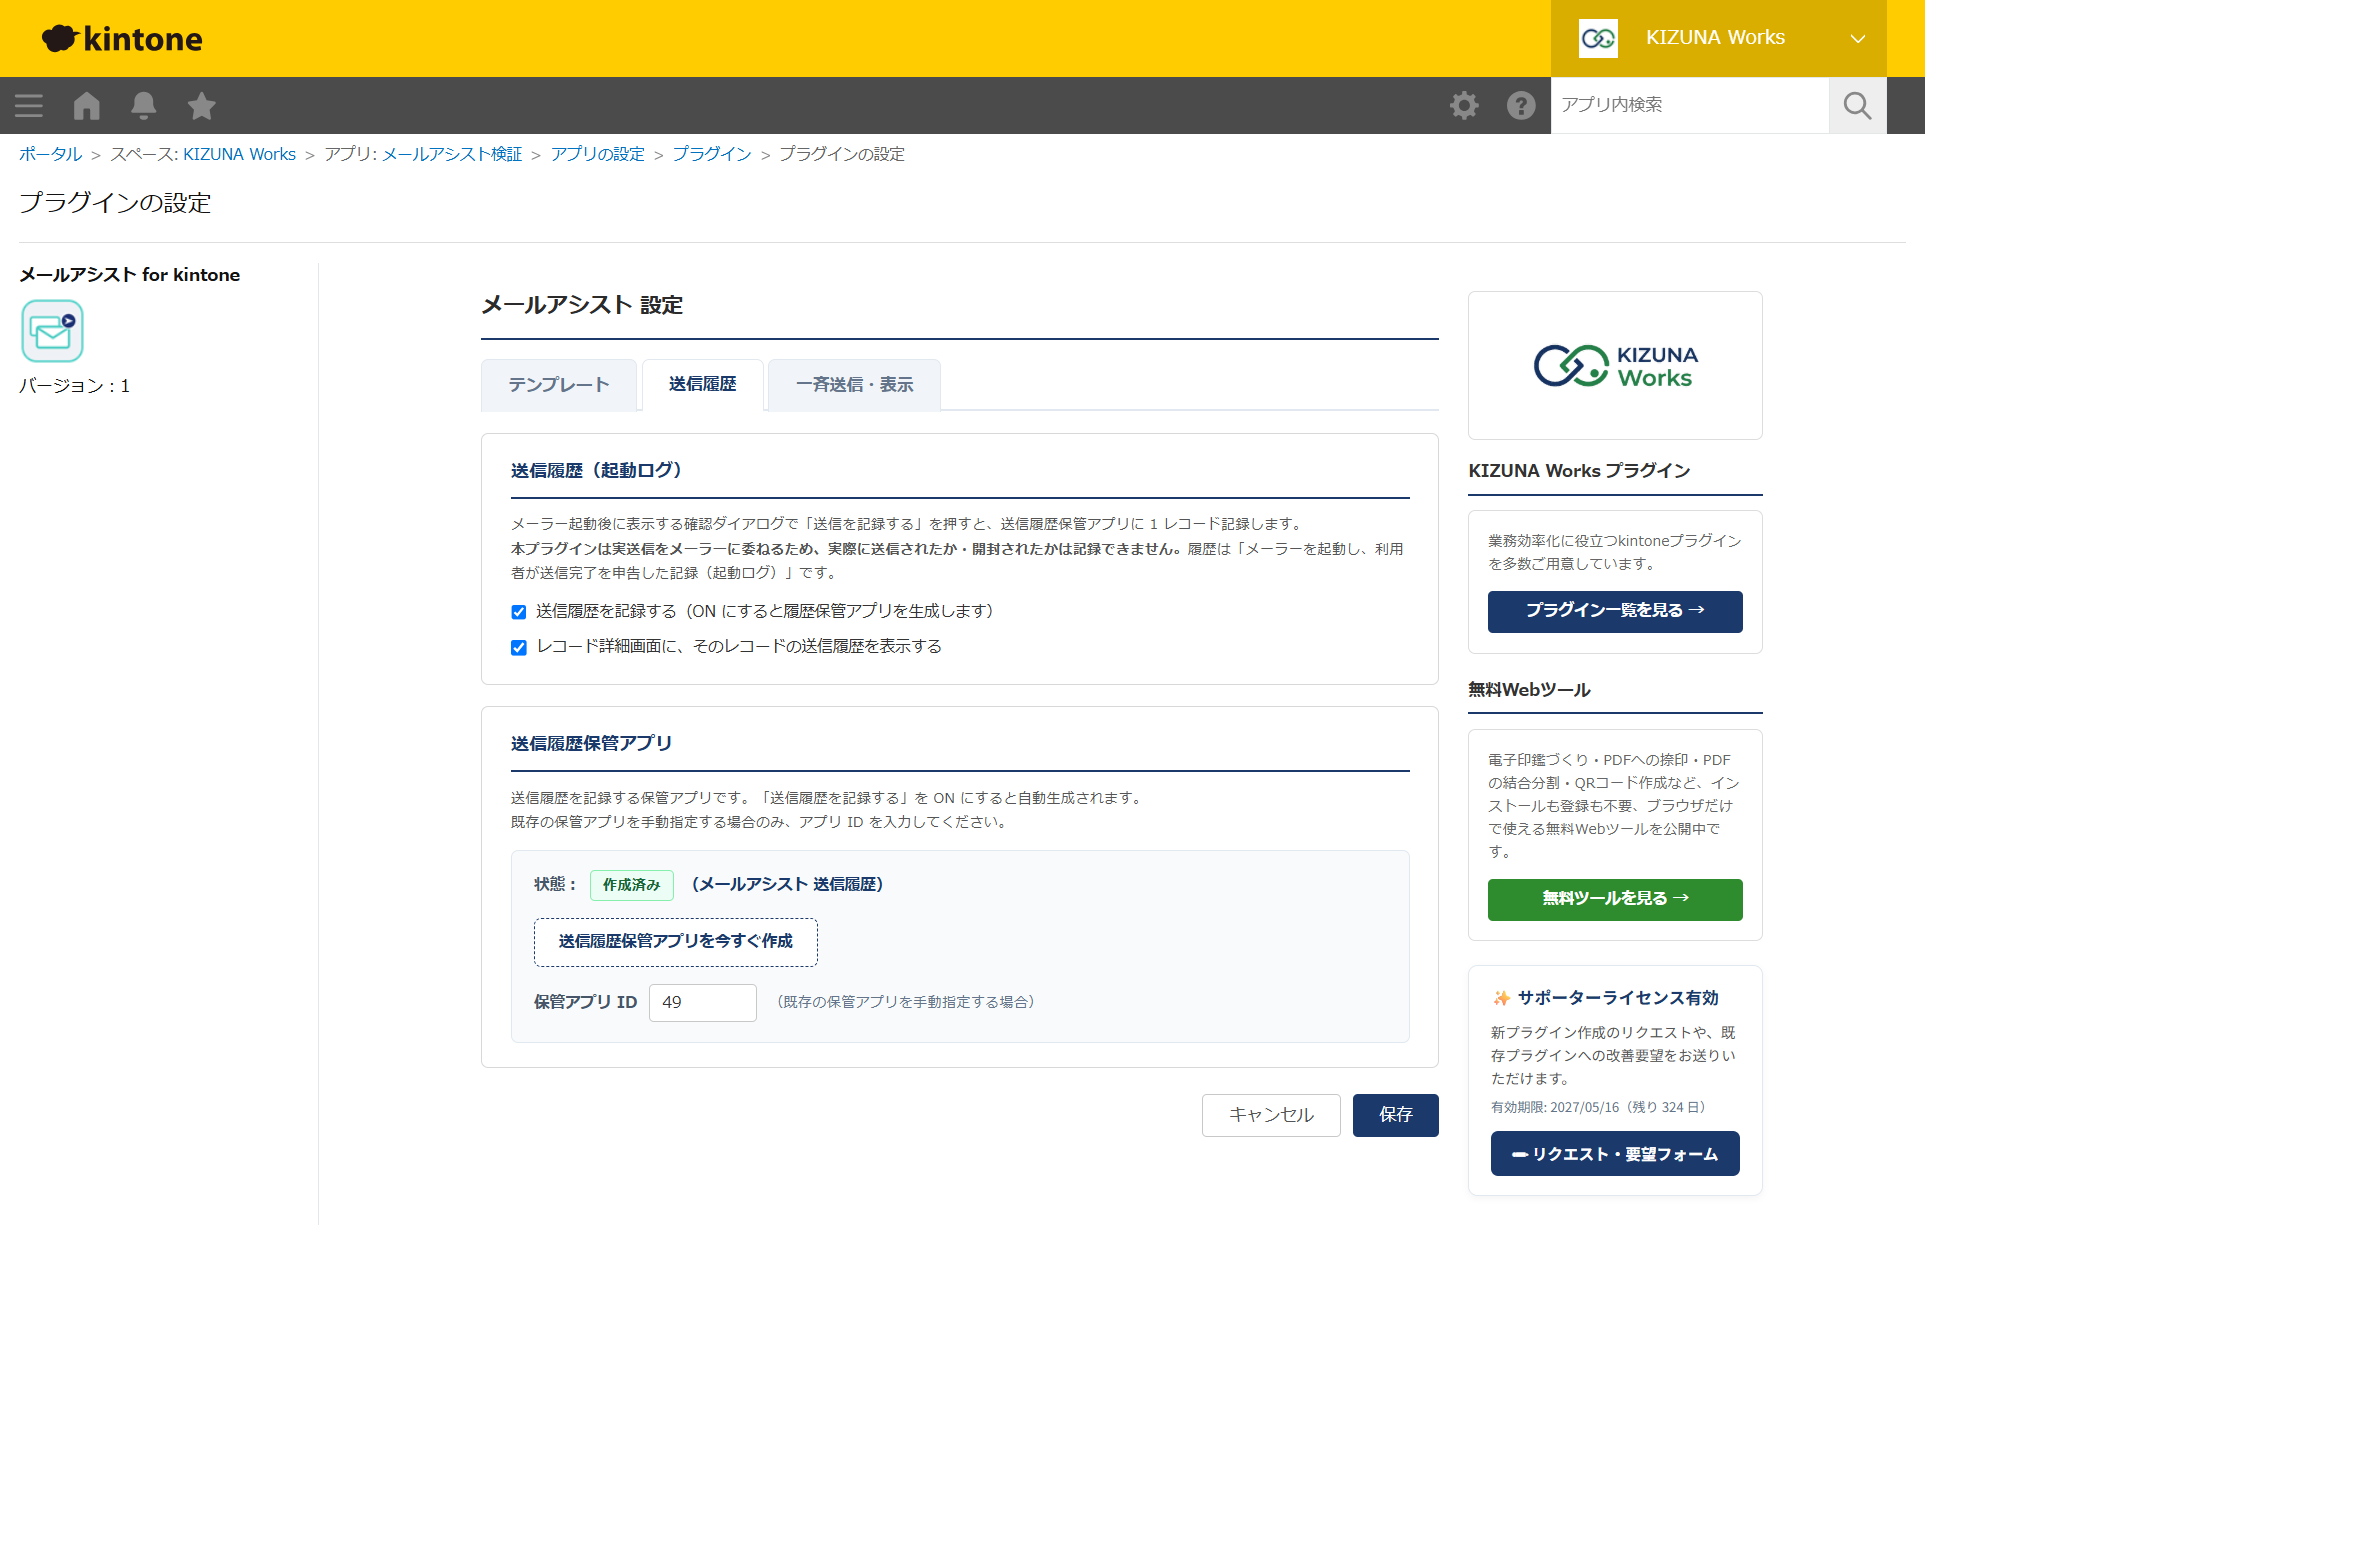Image resolution: width=2378 pixels, height=1568 pixels.
Task: Click the キャンセル button
Action: pos(1270,1115)
